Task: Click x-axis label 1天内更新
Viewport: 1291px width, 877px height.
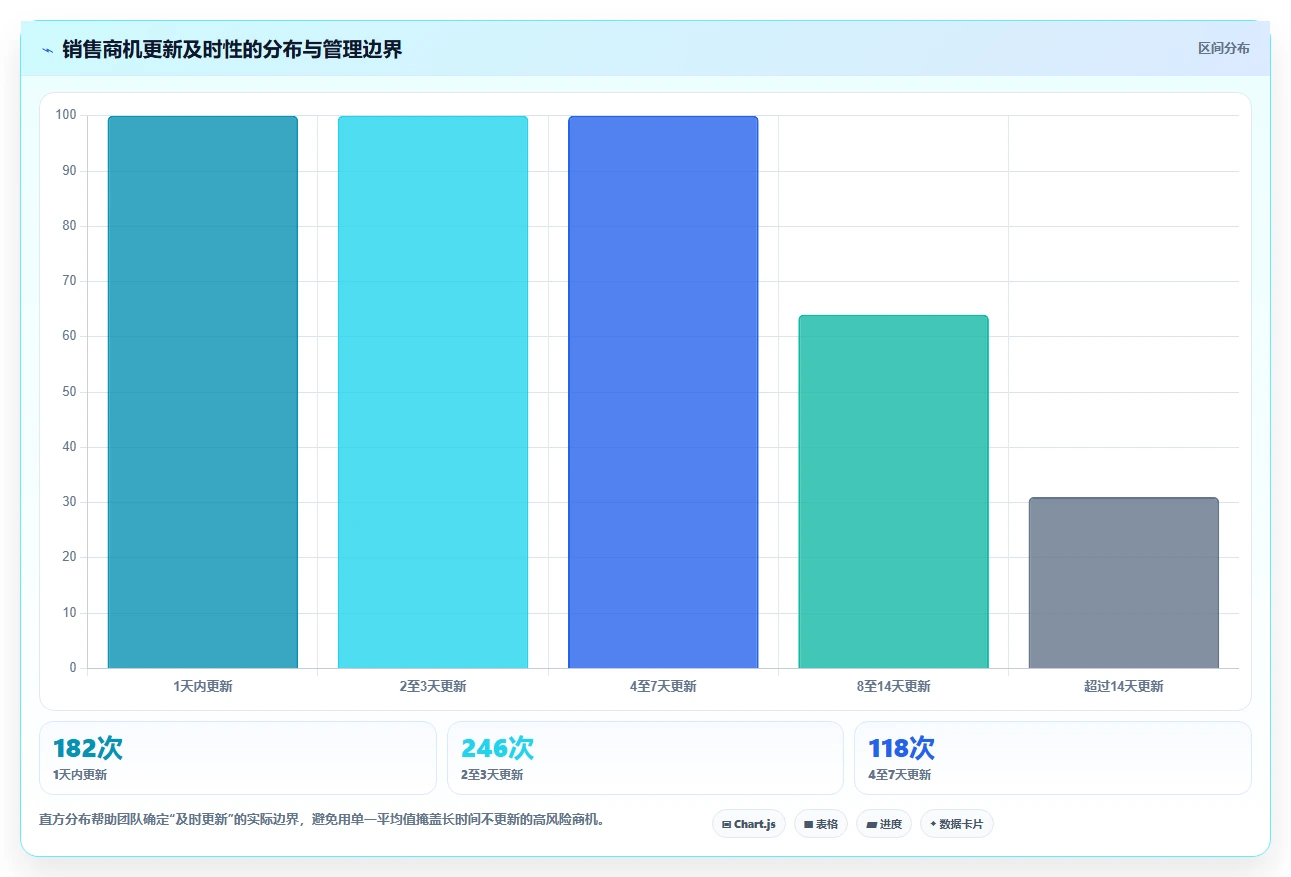Action: tap(203, 686)
